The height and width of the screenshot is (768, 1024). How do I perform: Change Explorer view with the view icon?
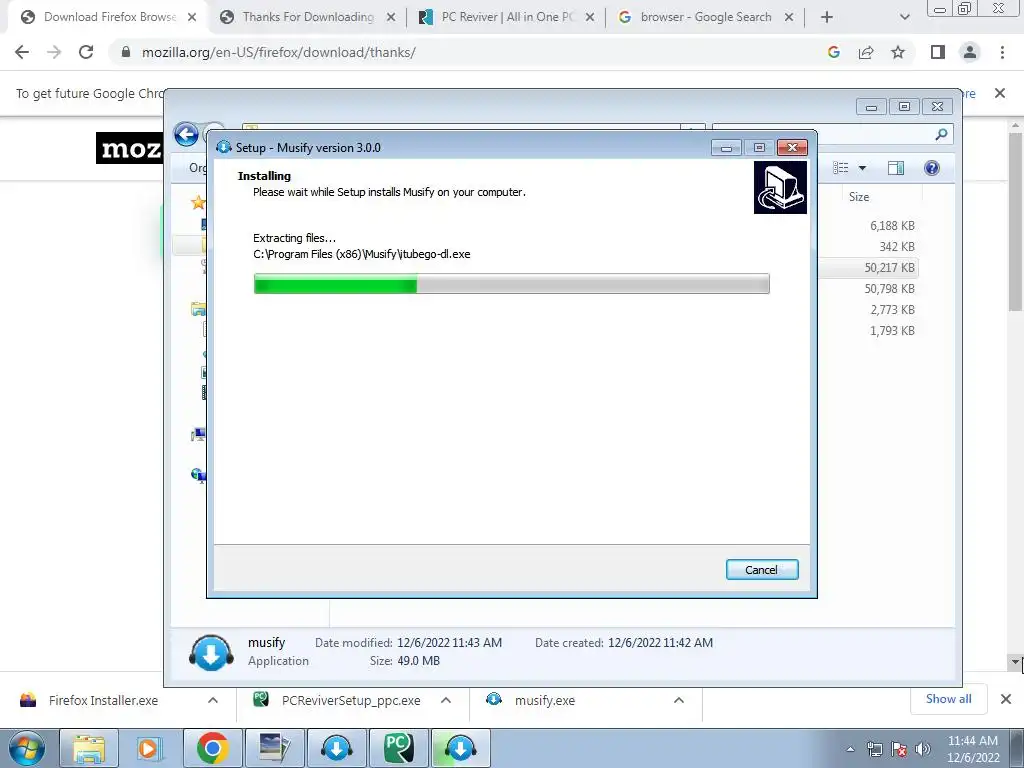[x=841, y=168]
